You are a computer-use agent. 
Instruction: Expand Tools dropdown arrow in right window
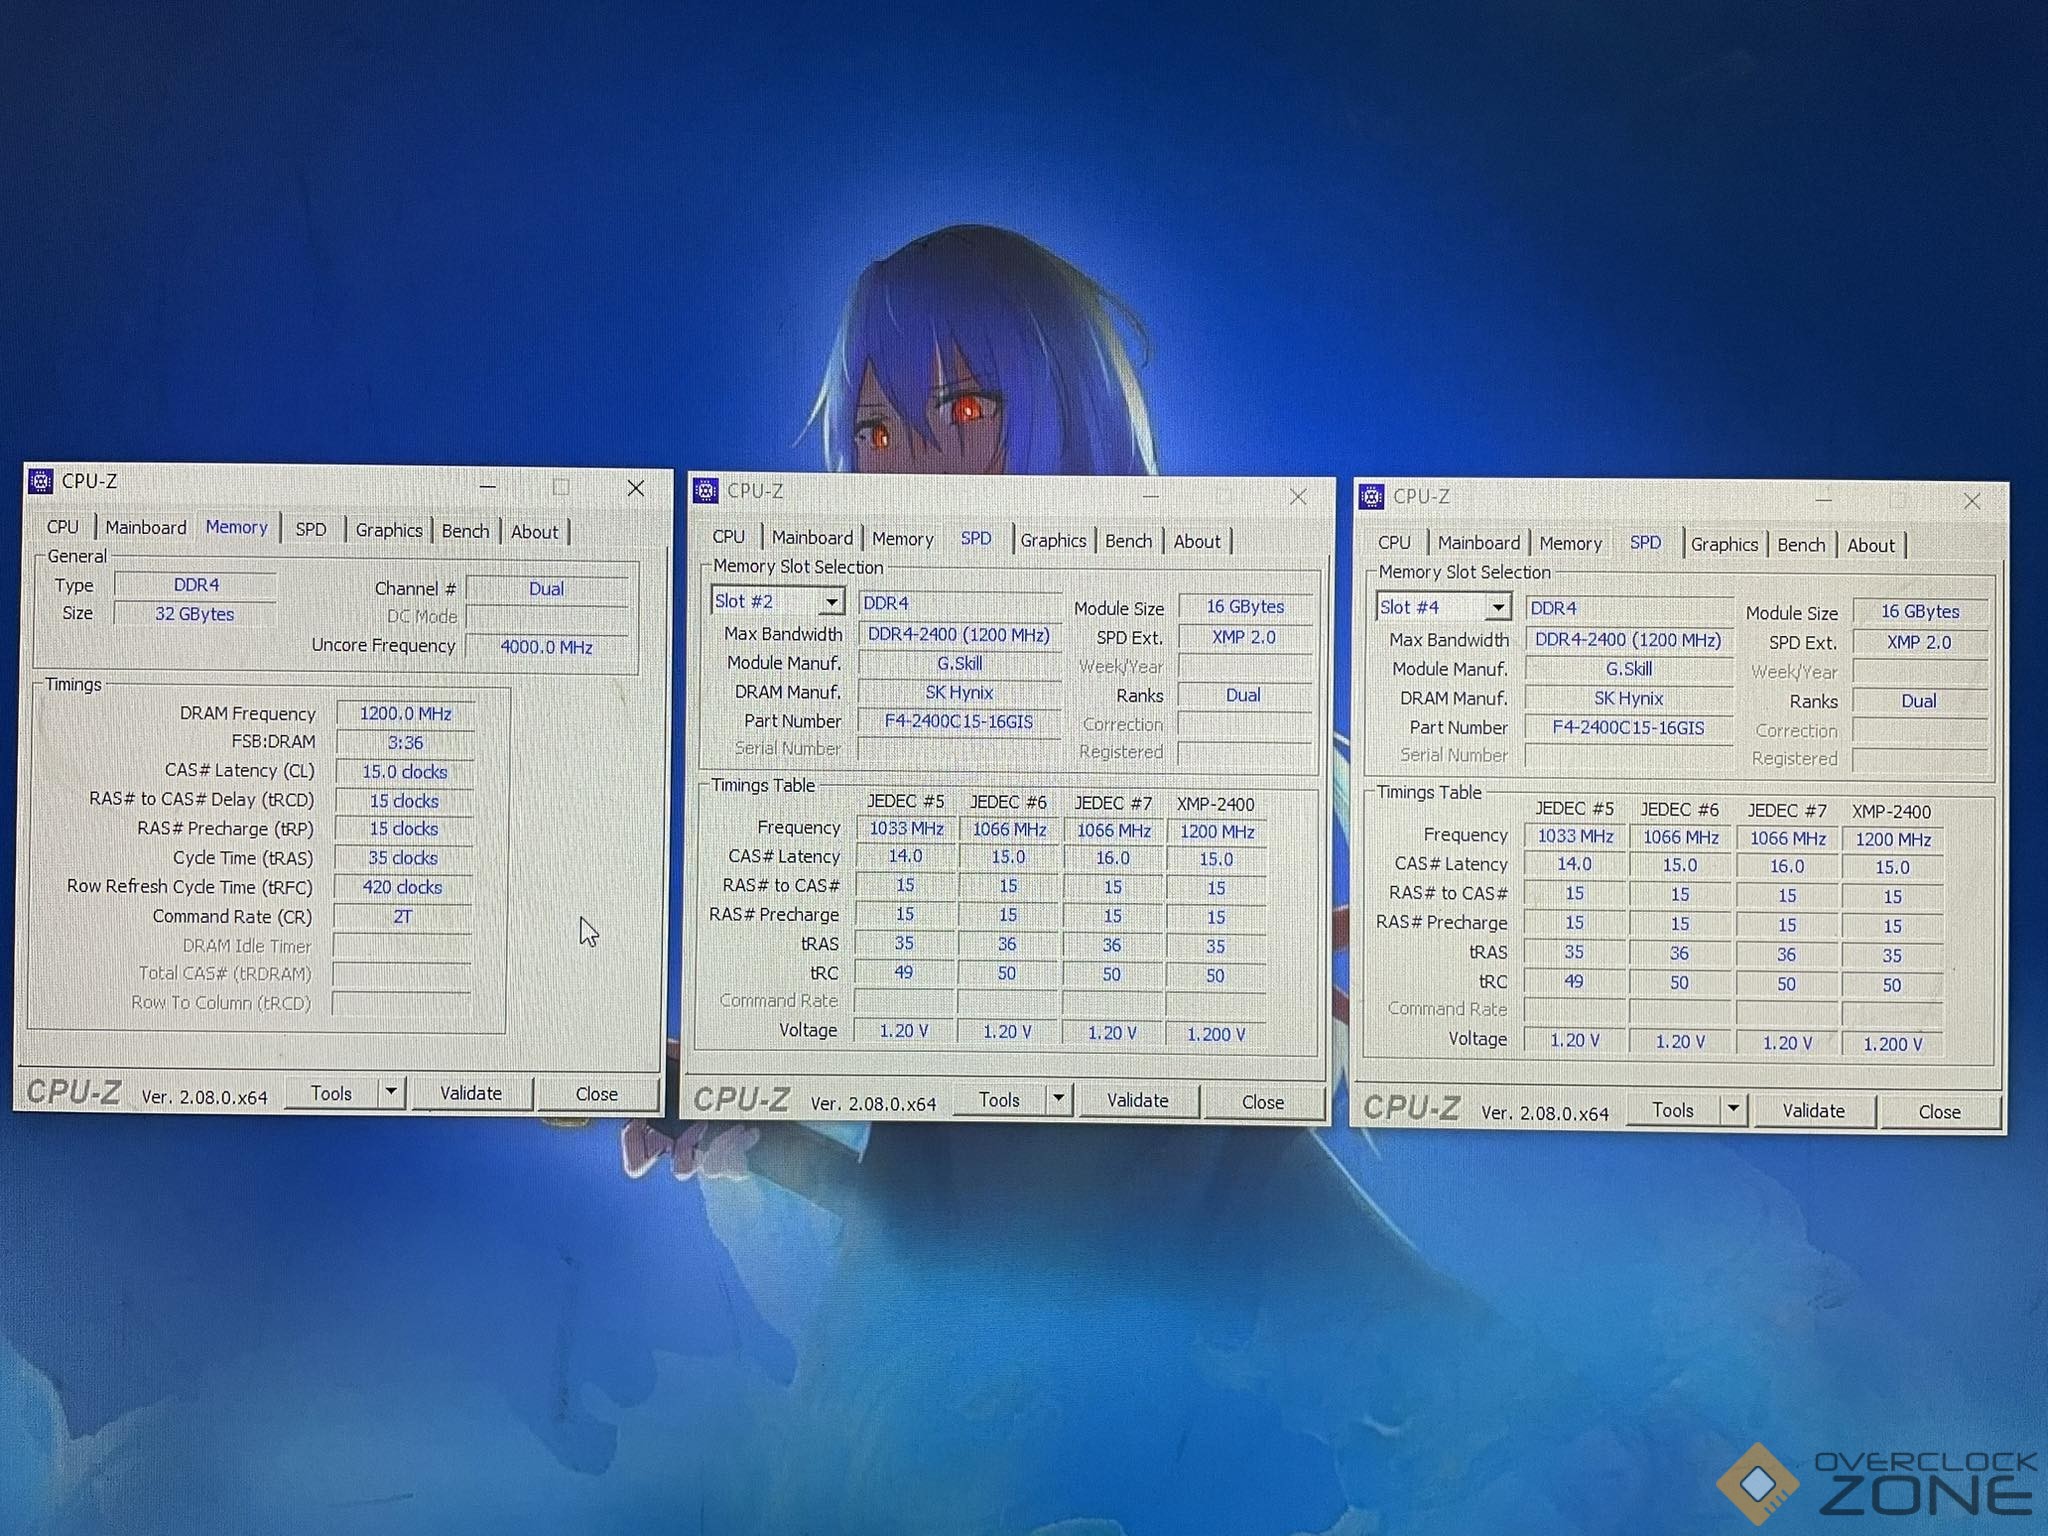(1733, 1109)
